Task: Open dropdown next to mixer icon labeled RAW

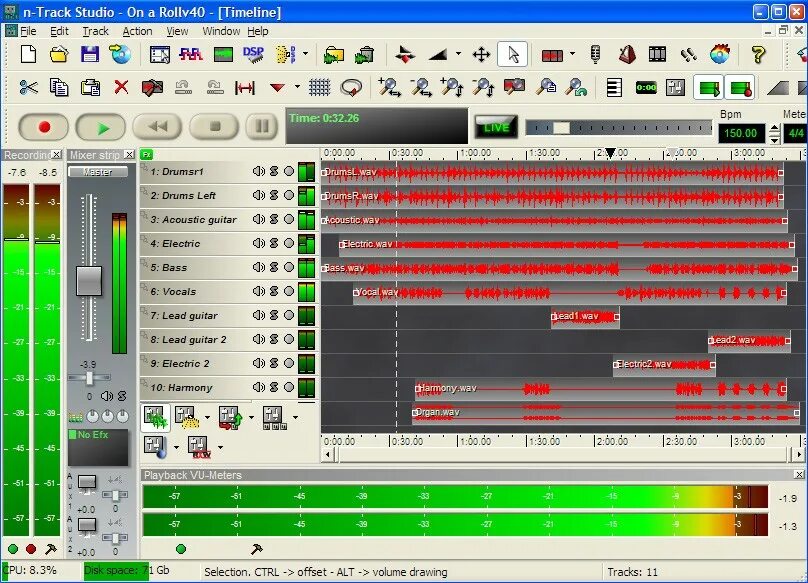Action: point(221,447)
